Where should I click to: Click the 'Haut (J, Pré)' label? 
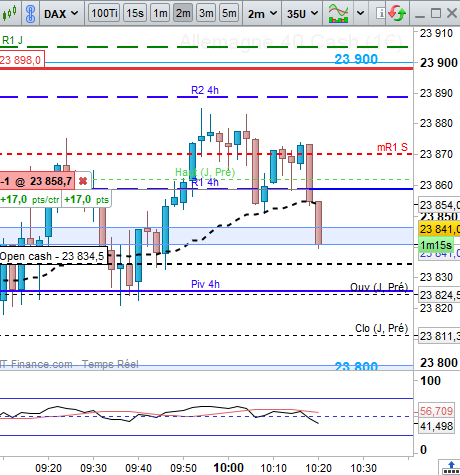coord(205,172)
